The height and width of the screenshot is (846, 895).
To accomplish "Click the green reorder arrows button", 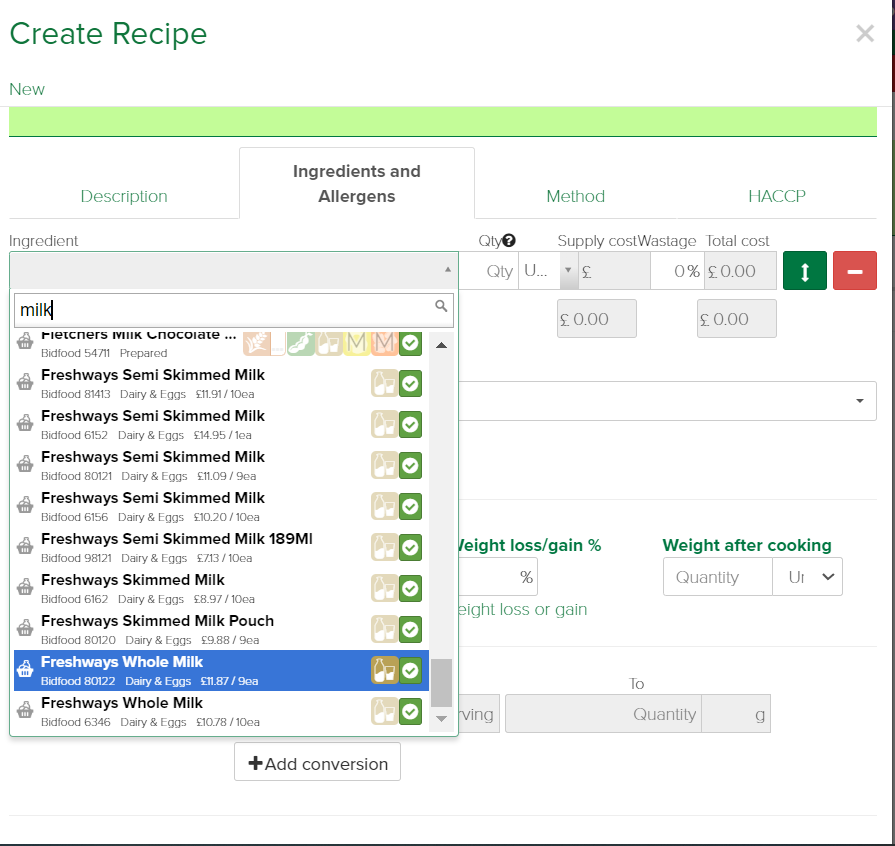I will (x=804, y=271).
